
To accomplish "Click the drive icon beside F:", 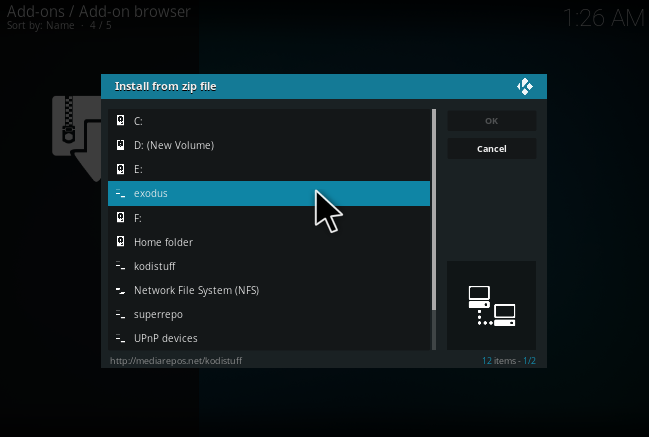I will point(120,217).
